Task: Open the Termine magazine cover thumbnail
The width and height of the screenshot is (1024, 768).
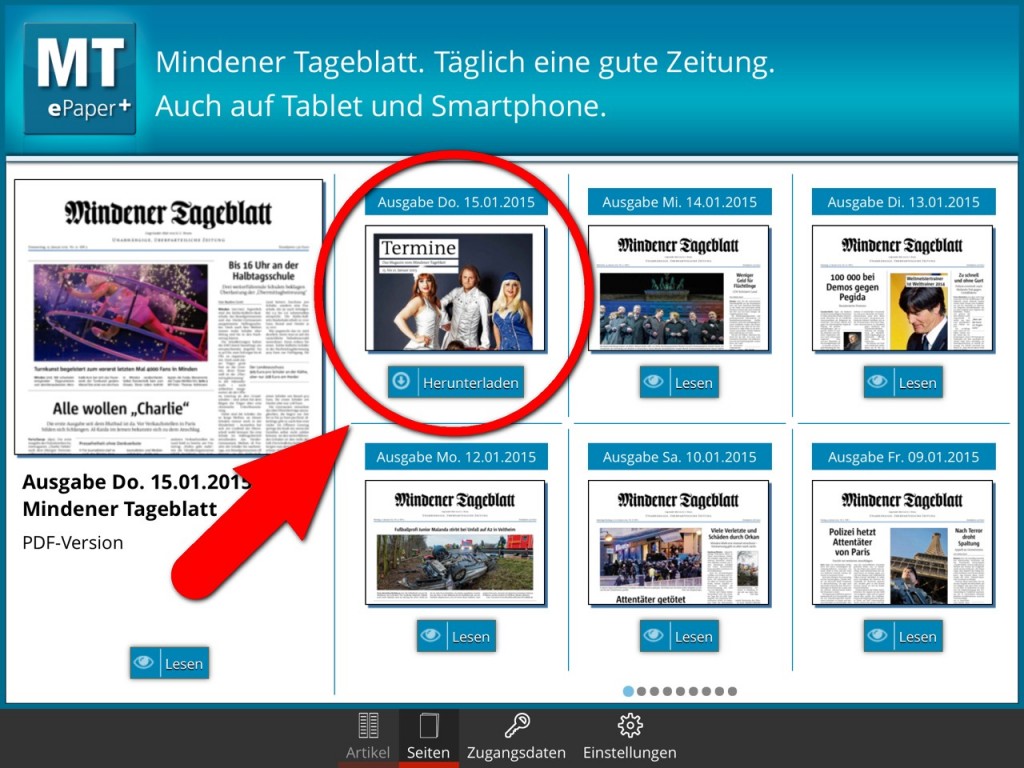Action: [x=455, y=289]
